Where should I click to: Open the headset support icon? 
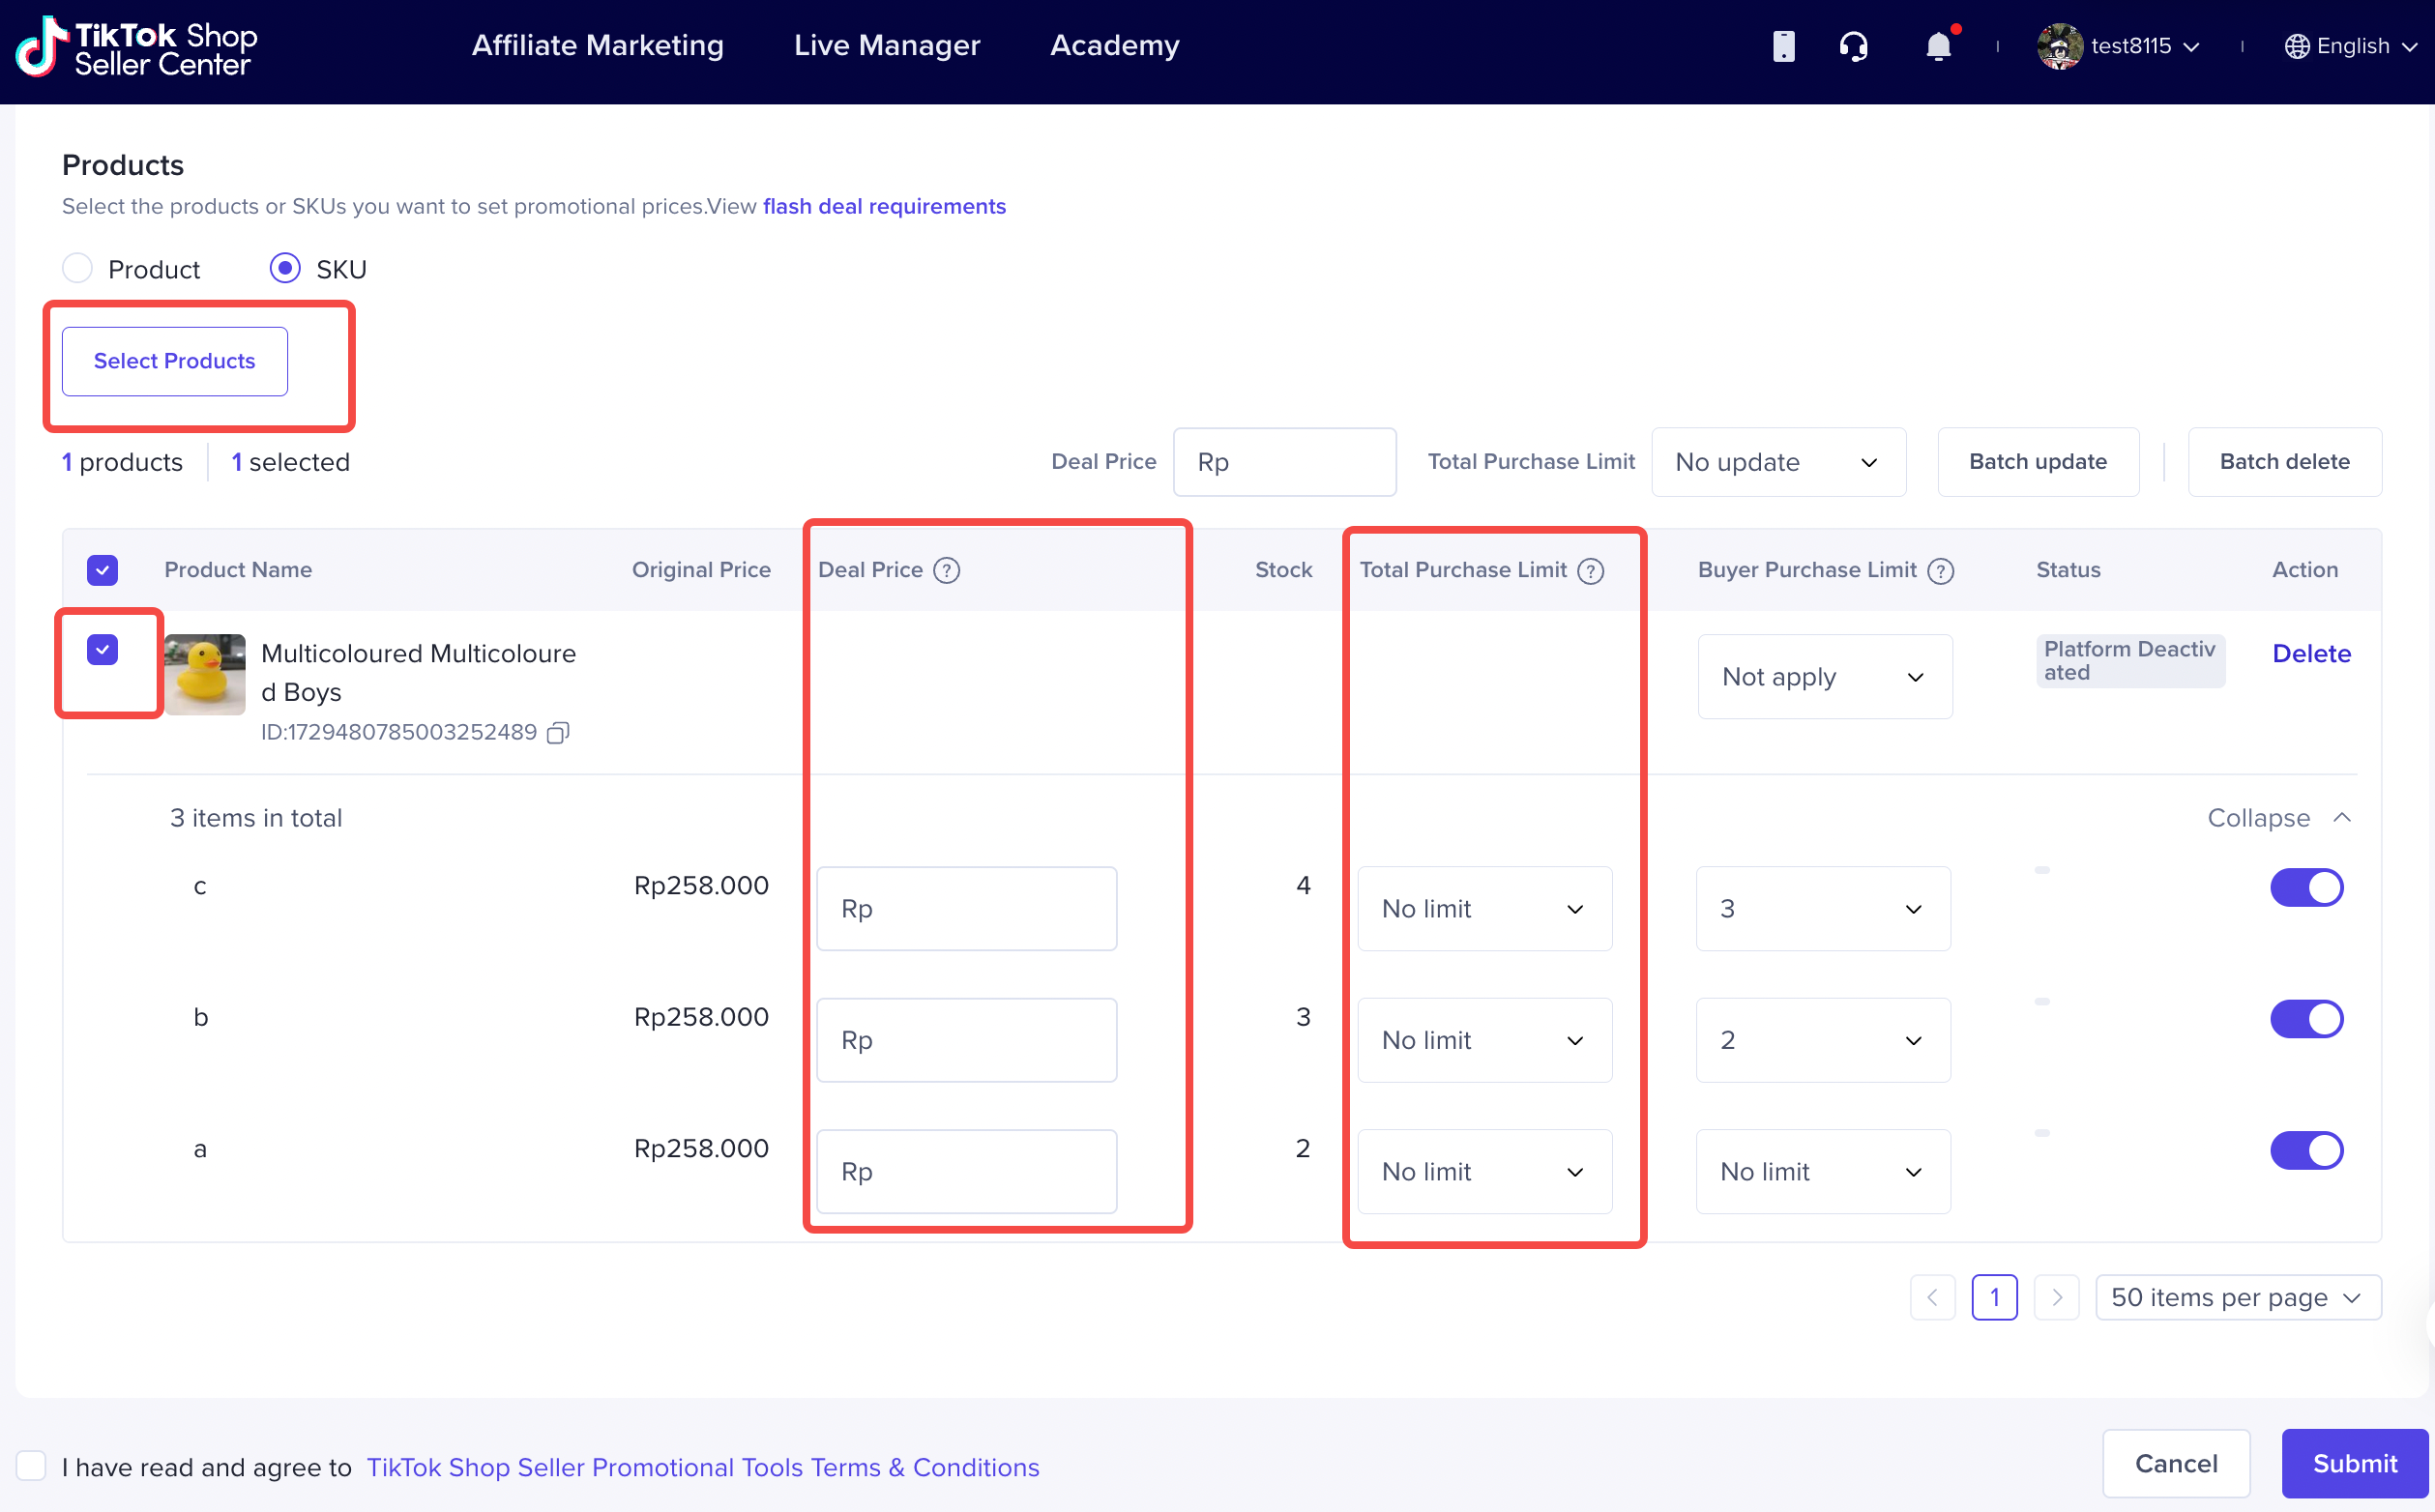tap(1852, 47)
